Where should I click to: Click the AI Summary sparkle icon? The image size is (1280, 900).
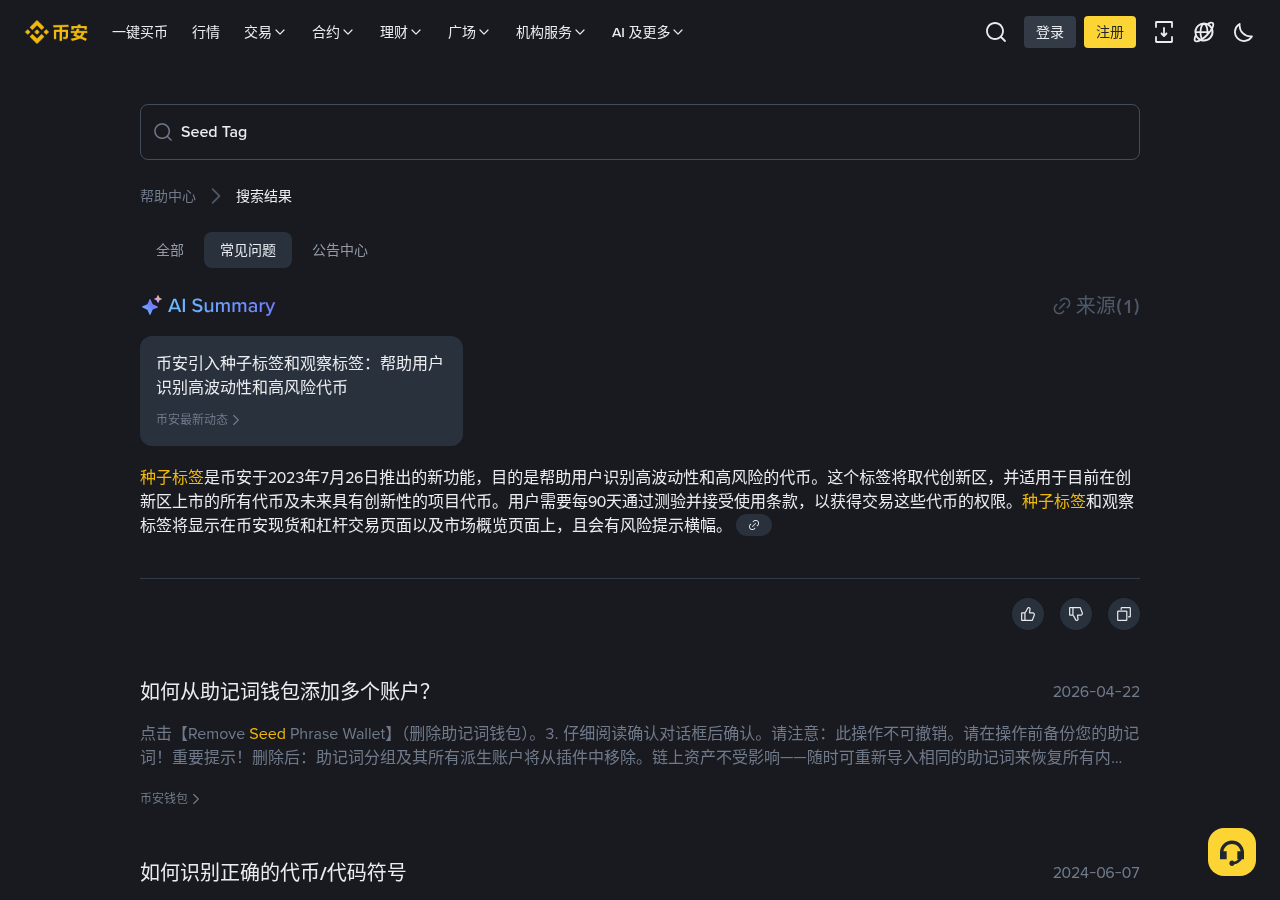151,306
